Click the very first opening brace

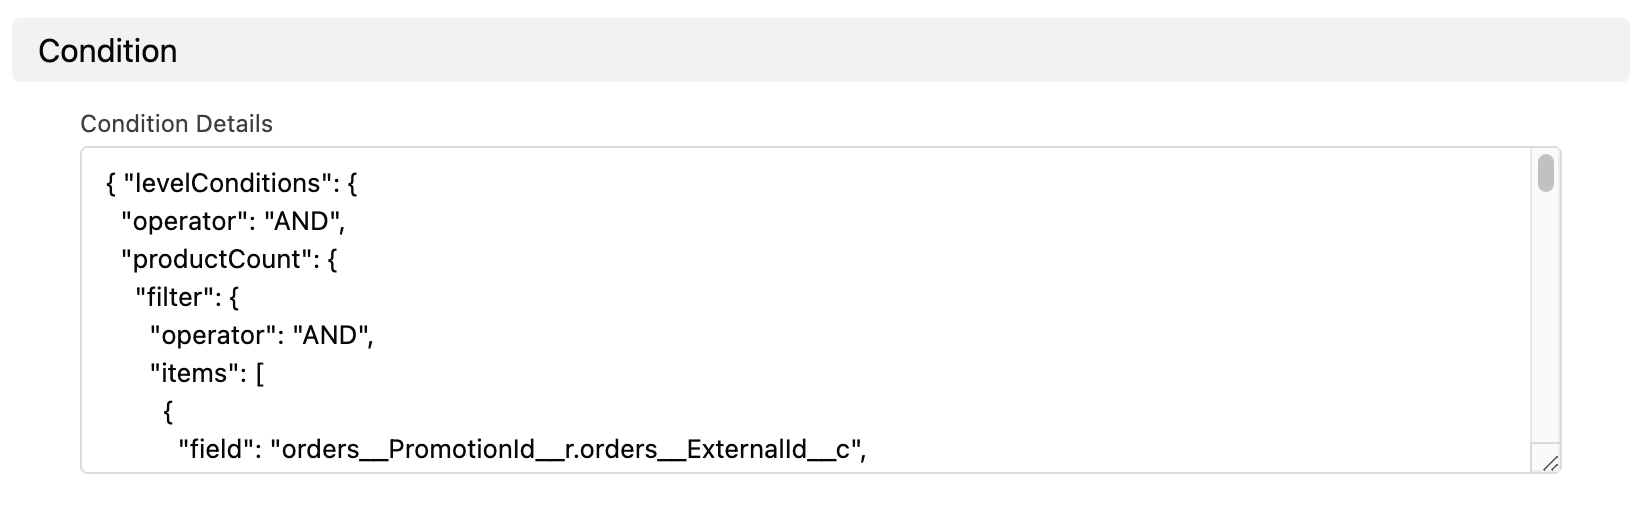click(110, 184)
